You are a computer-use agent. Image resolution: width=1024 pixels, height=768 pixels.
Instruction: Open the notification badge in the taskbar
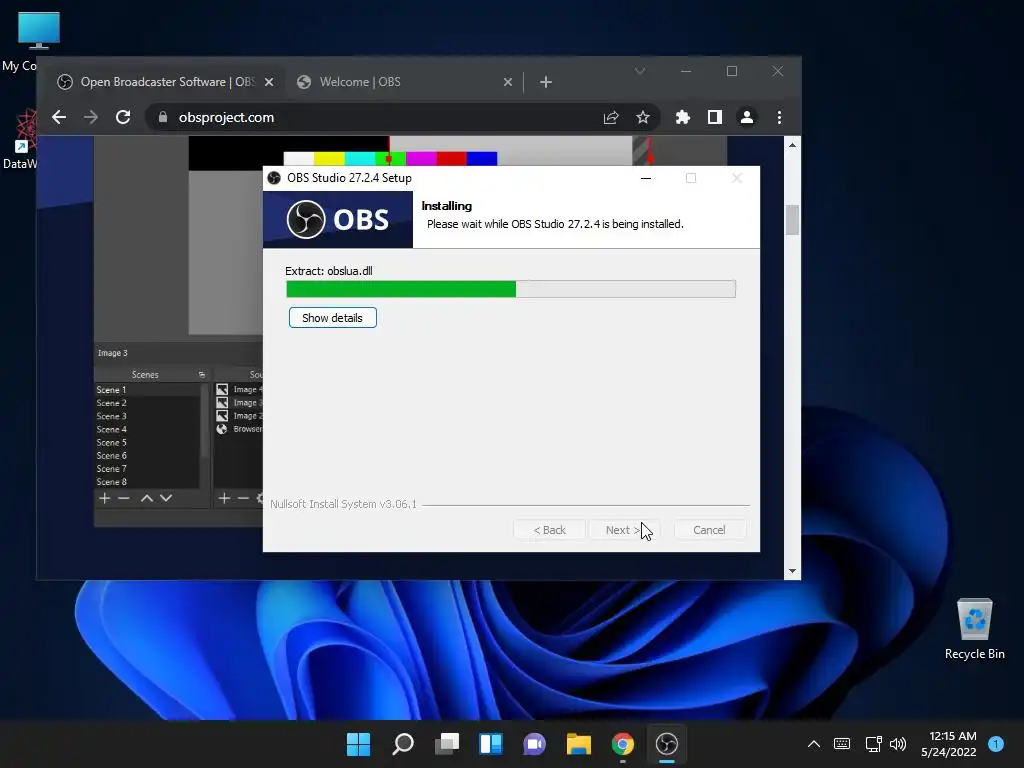[996, 744]
